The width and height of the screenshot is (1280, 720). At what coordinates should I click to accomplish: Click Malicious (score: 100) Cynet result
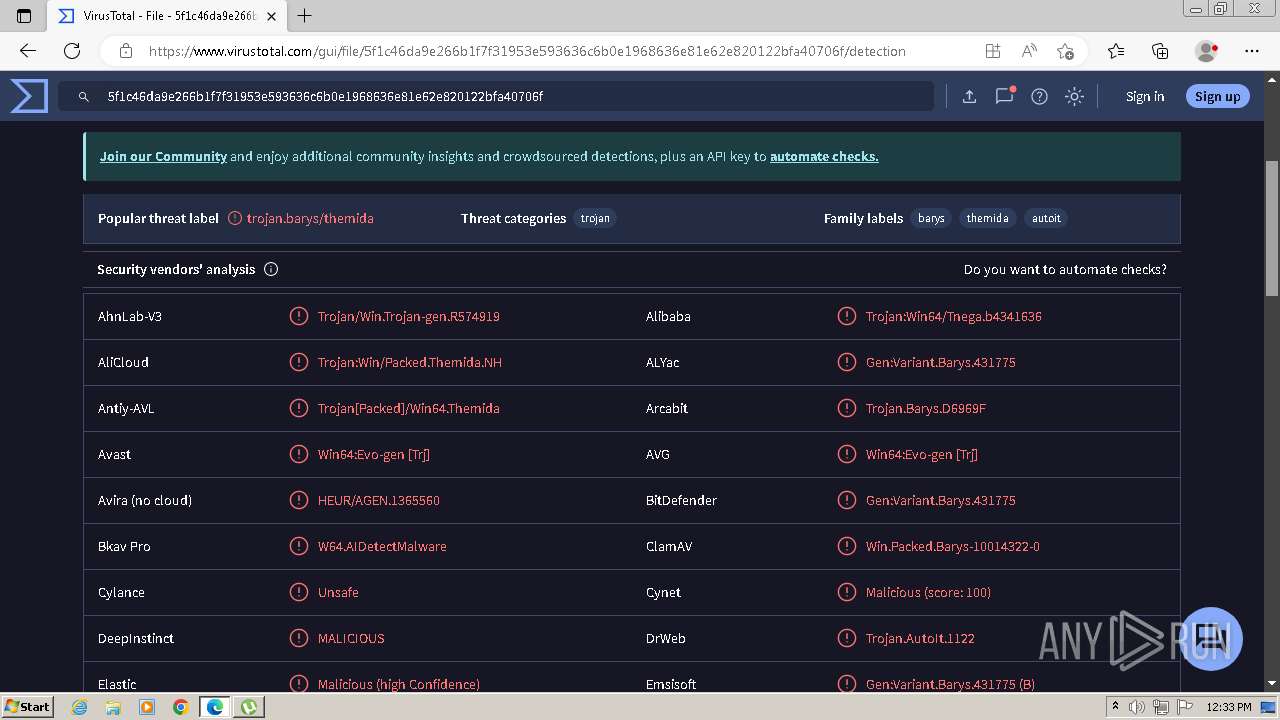929,592
